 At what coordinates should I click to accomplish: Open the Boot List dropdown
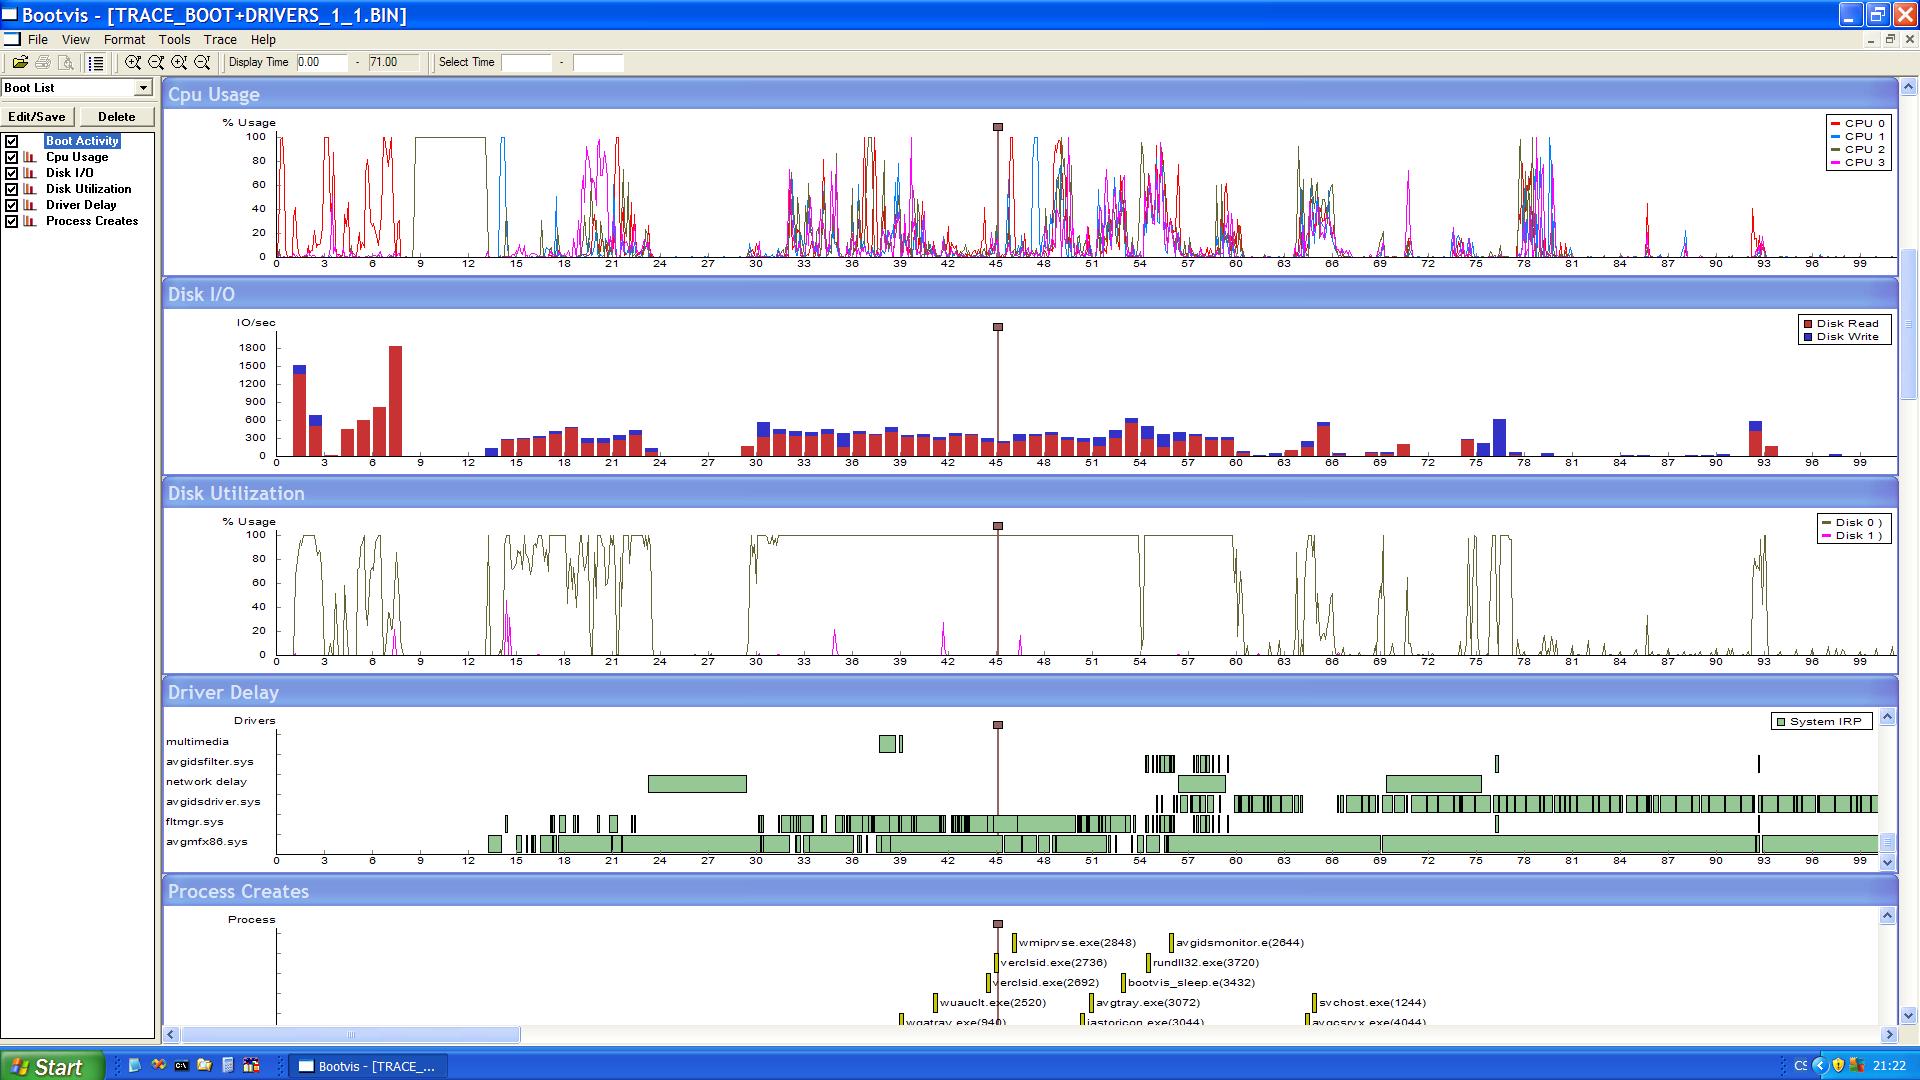tap(143, 88)
